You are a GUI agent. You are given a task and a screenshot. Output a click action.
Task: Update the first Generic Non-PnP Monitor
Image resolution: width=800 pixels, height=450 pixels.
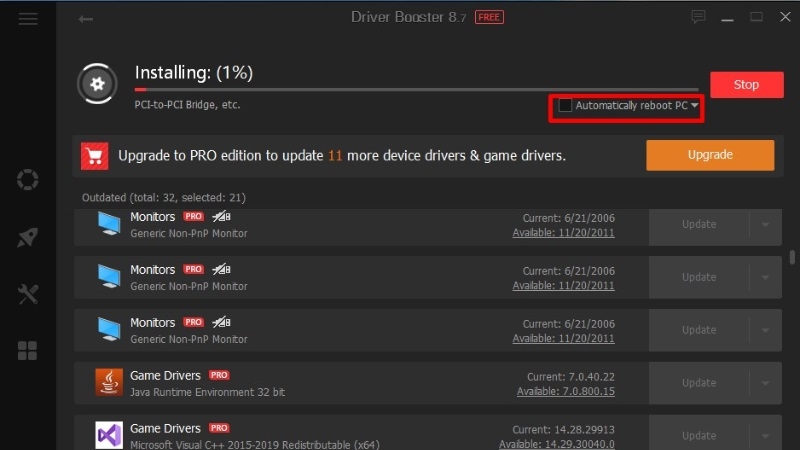point(699,224)
